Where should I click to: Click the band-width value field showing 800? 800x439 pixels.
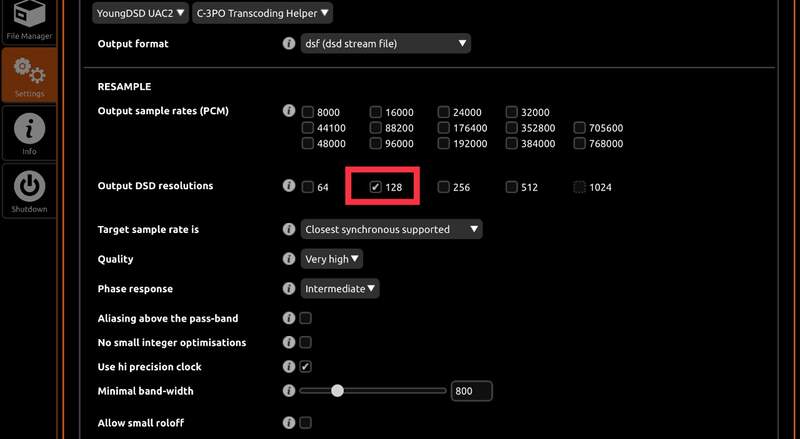[471, 391]
